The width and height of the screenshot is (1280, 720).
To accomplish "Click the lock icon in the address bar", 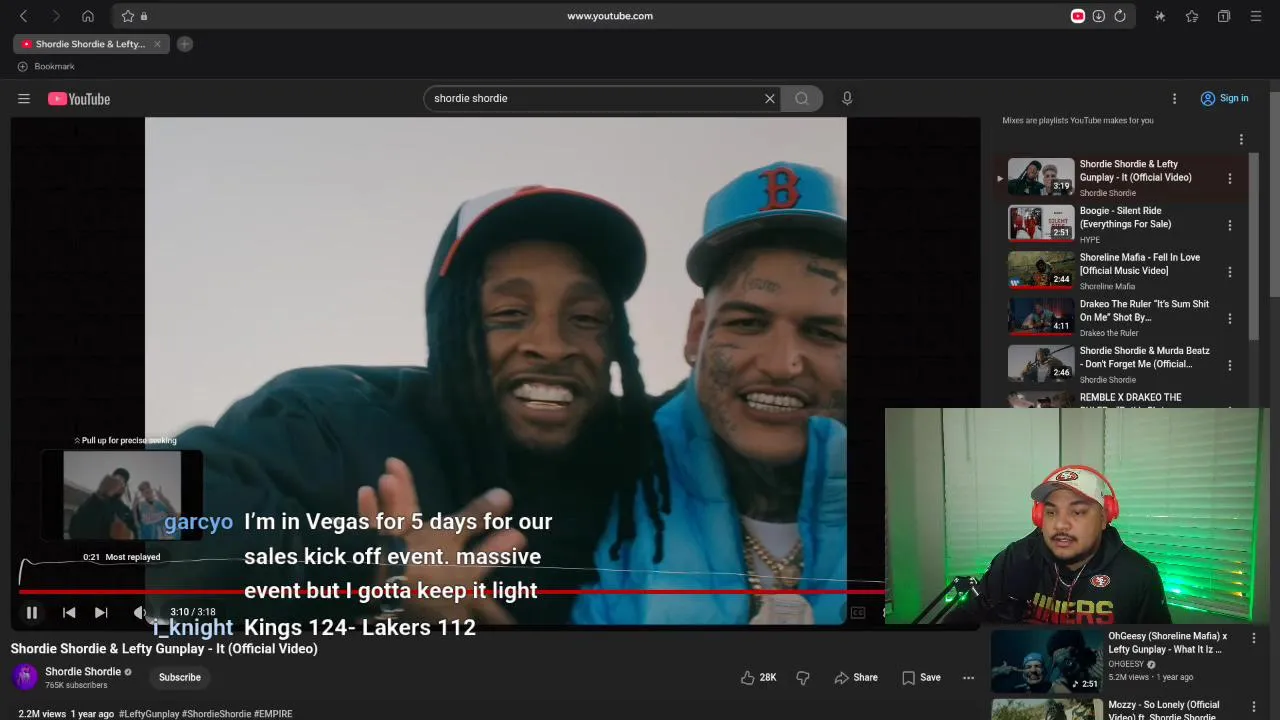I will (x=144, y=16).
